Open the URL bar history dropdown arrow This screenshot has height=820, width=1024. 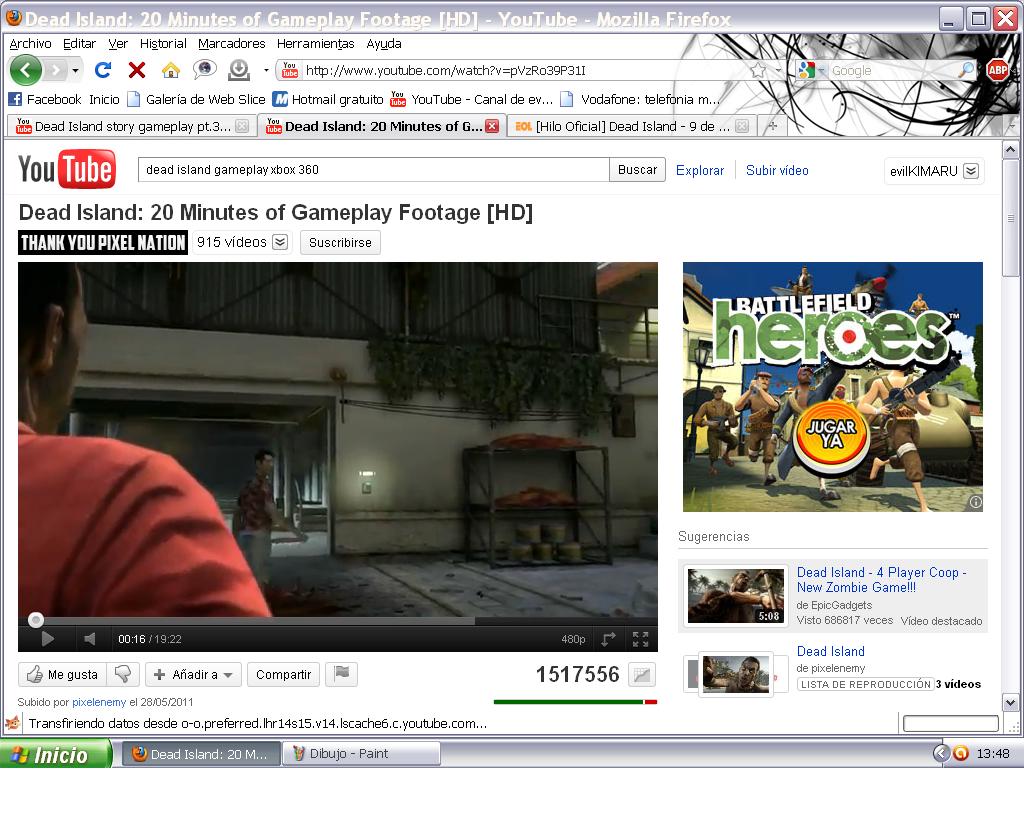777,70
